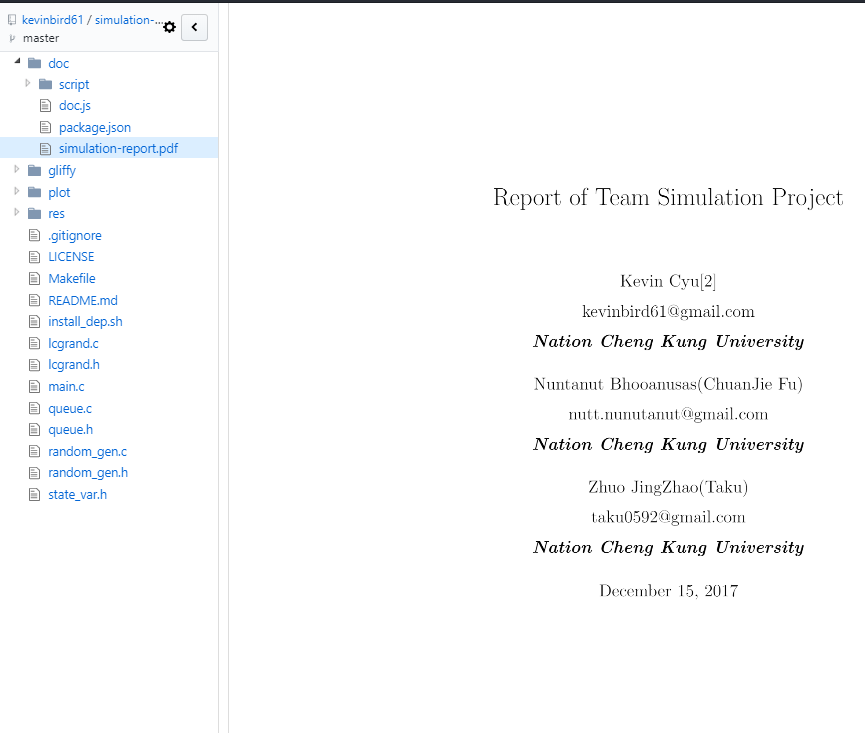This screenshot has height=733, width=865.
Task: Open queue.h
Action: point(71,430)
